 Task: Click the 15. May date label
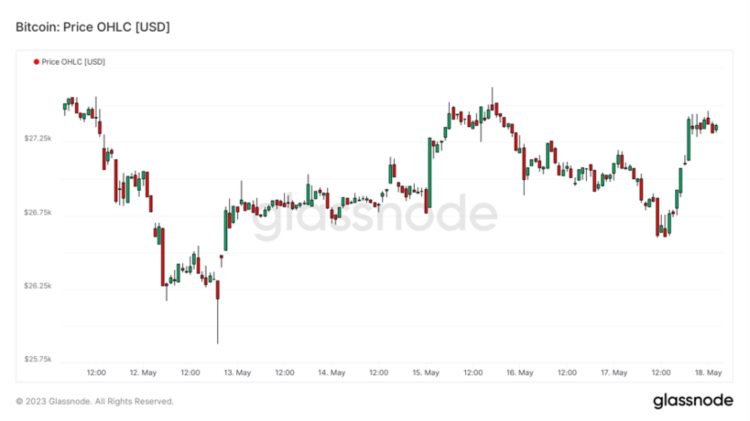(x=426, y=373)
